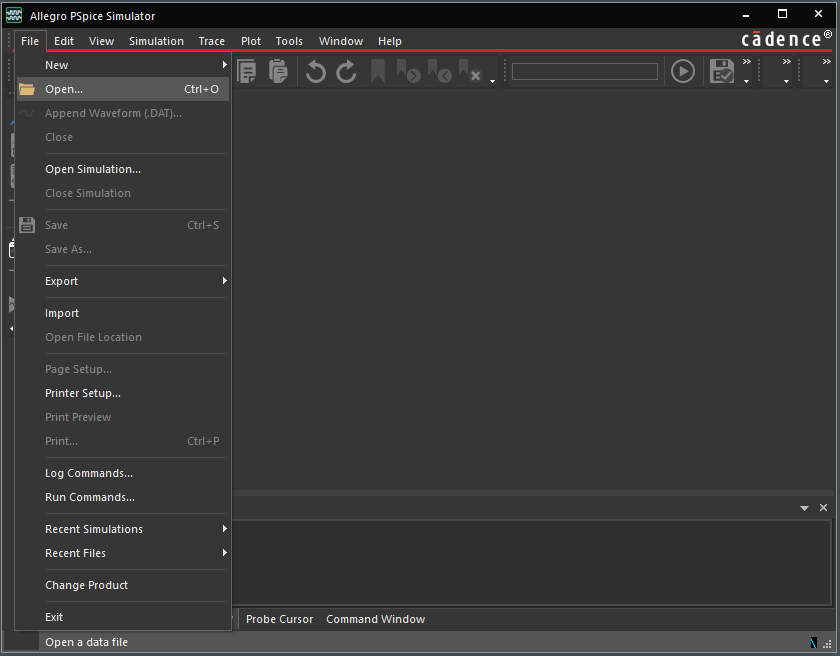Image resolution: width=840 pixels, height=656 pixels.
Task: Jump to the next bookmark icon
Action: 407,71
